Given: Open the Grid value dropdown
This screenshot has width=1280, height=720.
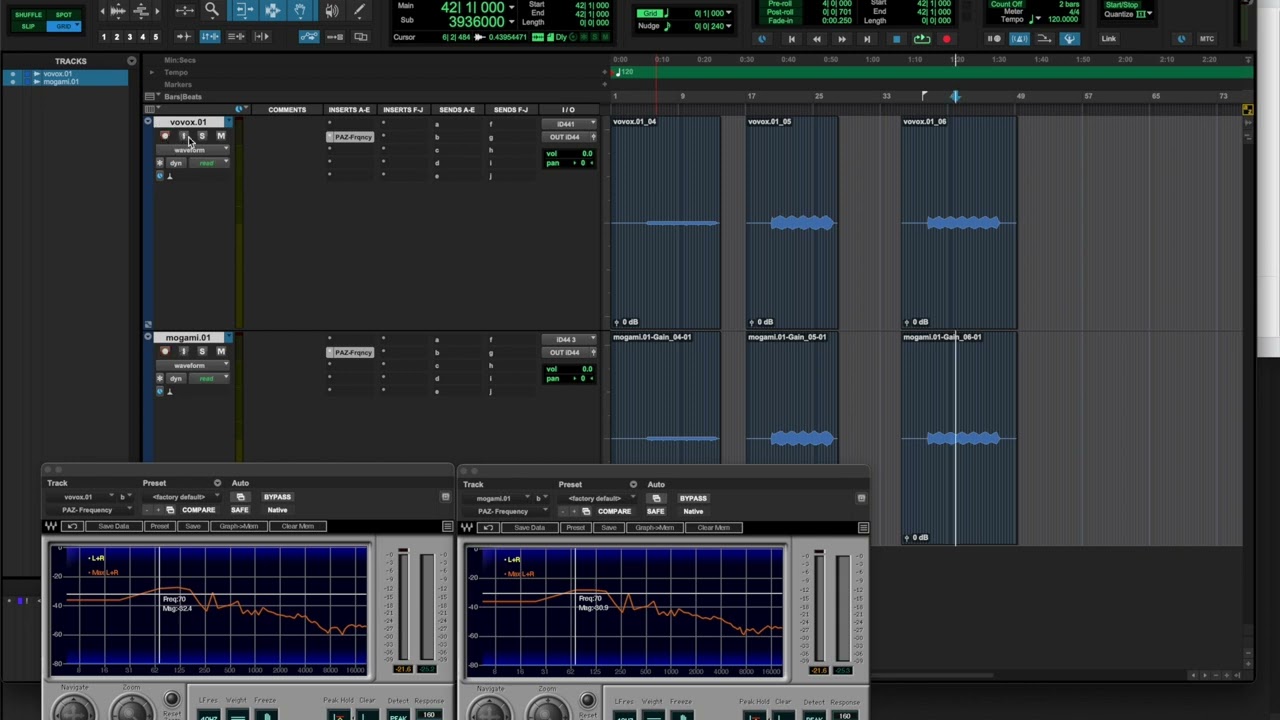Looking at the screenshot, I should [728, 13].
